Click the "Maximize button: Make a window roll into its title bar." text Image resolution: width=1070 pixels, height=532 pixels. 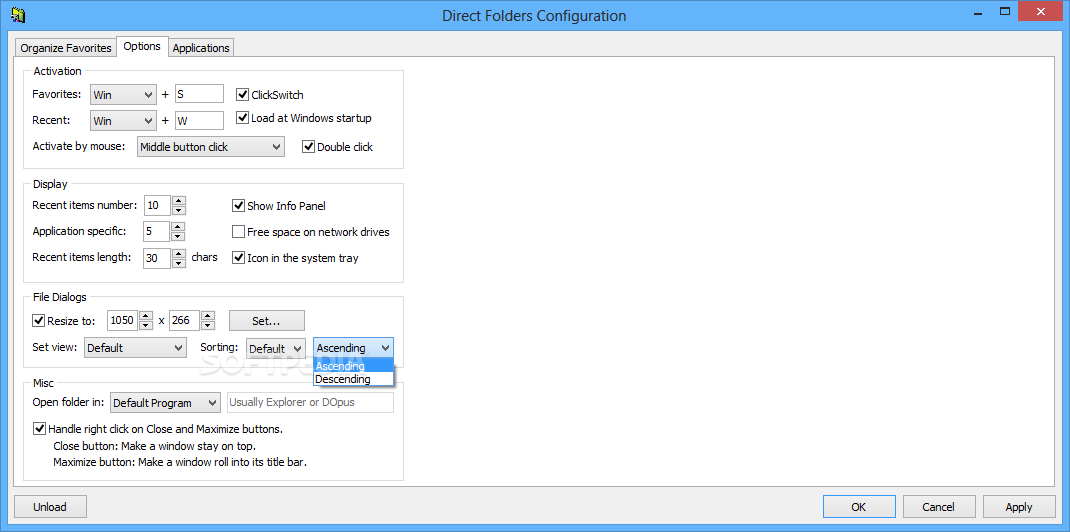(x=180, y=462)
